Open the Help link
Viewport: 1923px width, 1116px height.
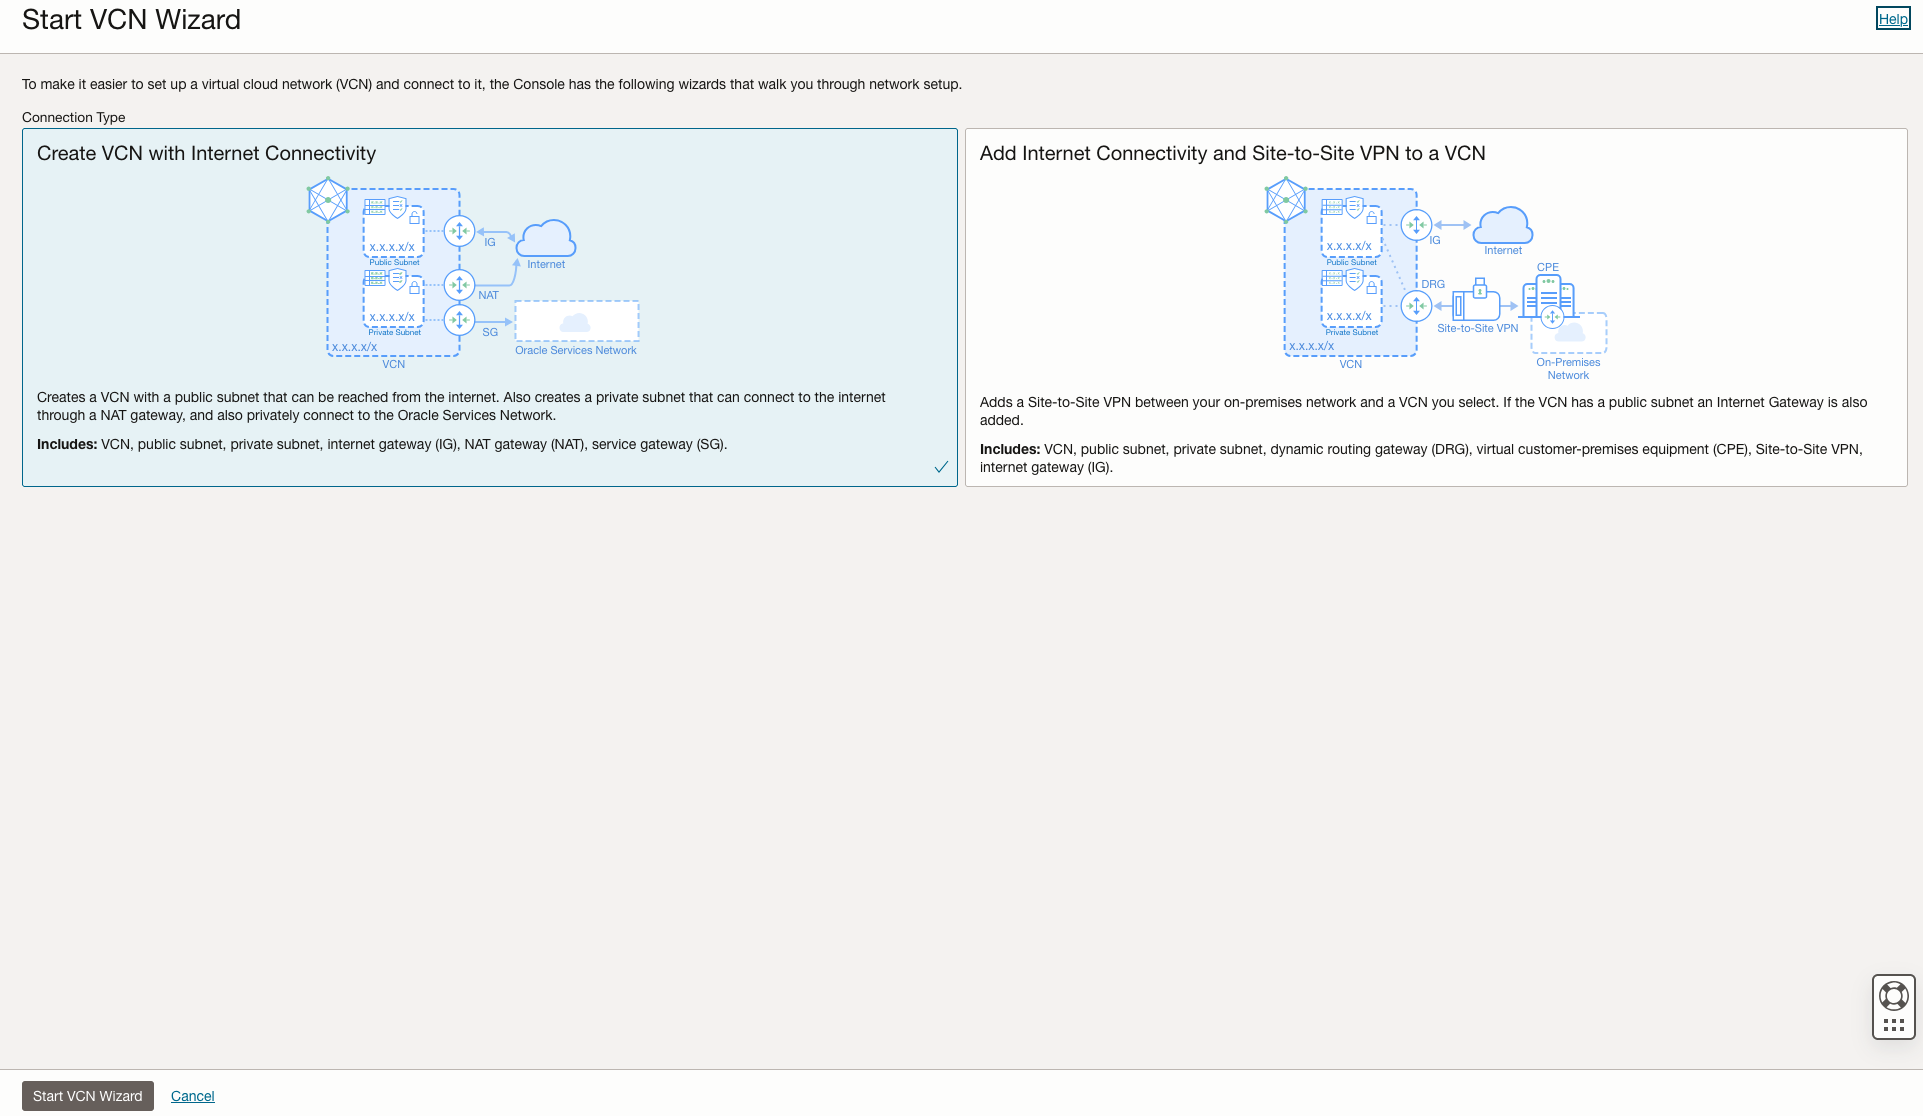[1892, 19]
